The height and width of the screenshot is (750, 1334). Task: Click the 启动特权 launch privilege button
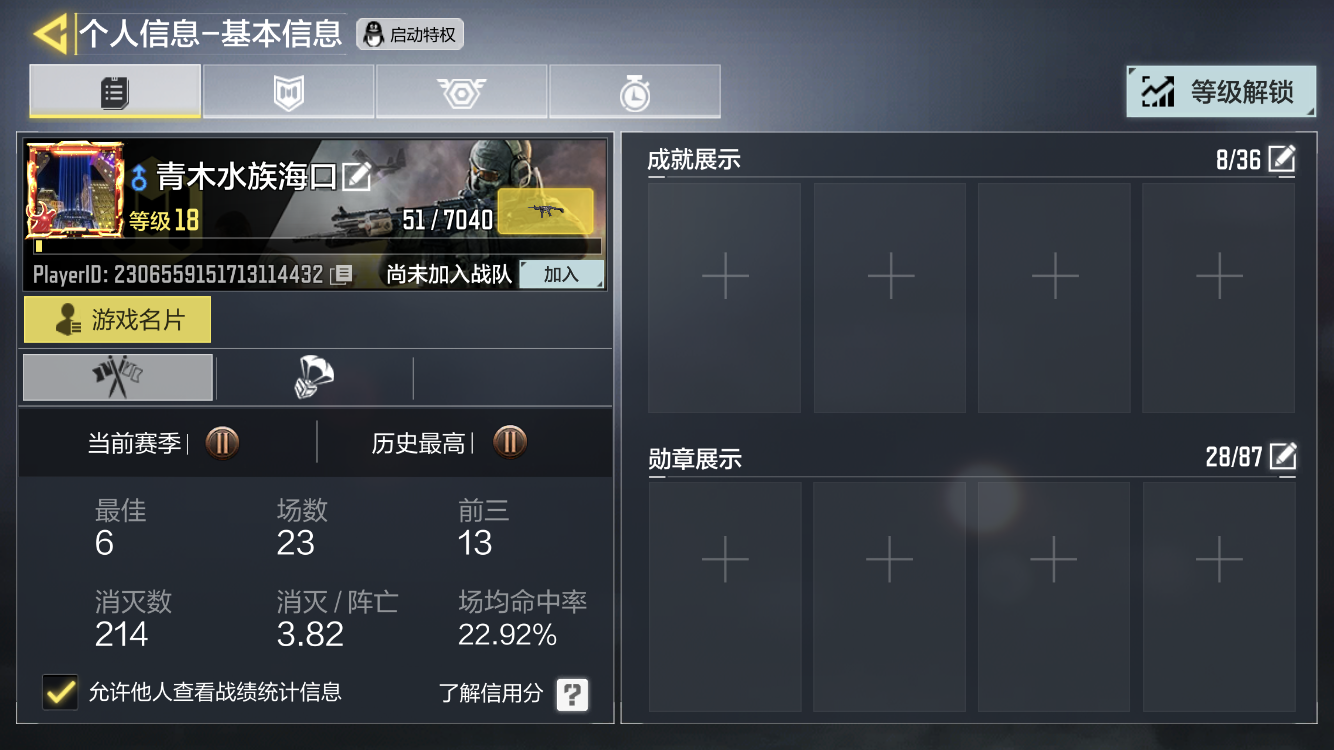(x=410, y=35)
